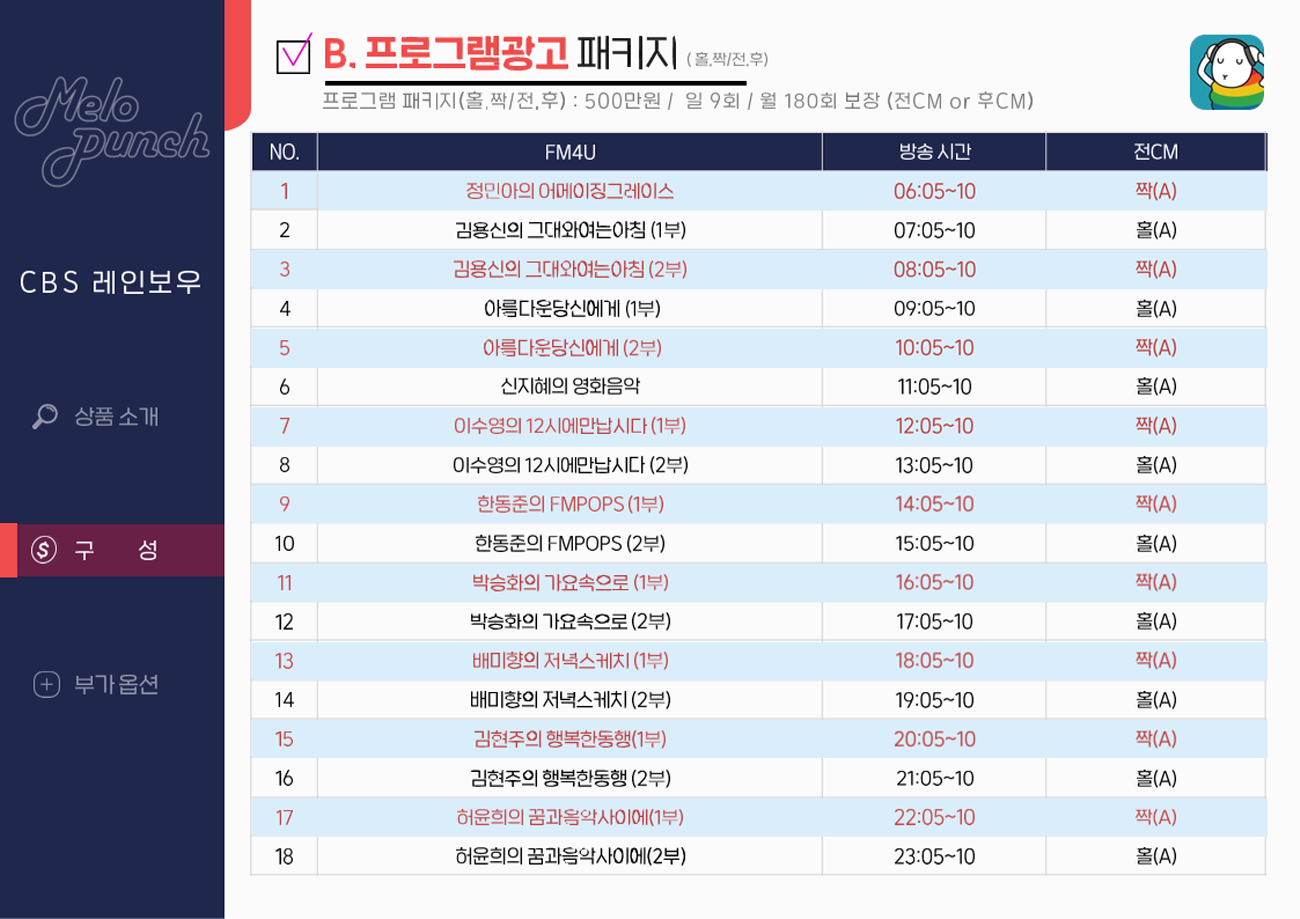
Task: Select the 신지혜의 영화음악 program row
Action: 569,386
